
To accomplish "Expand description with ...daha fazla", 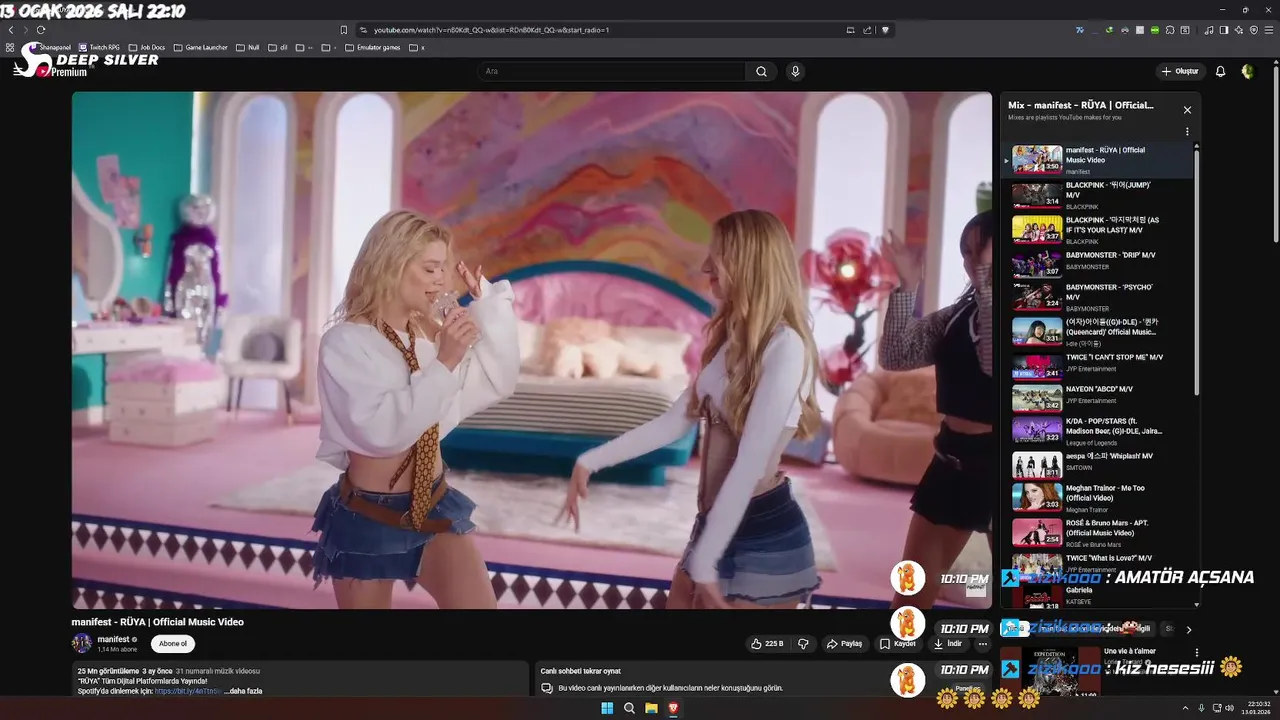I will point(243,691).
